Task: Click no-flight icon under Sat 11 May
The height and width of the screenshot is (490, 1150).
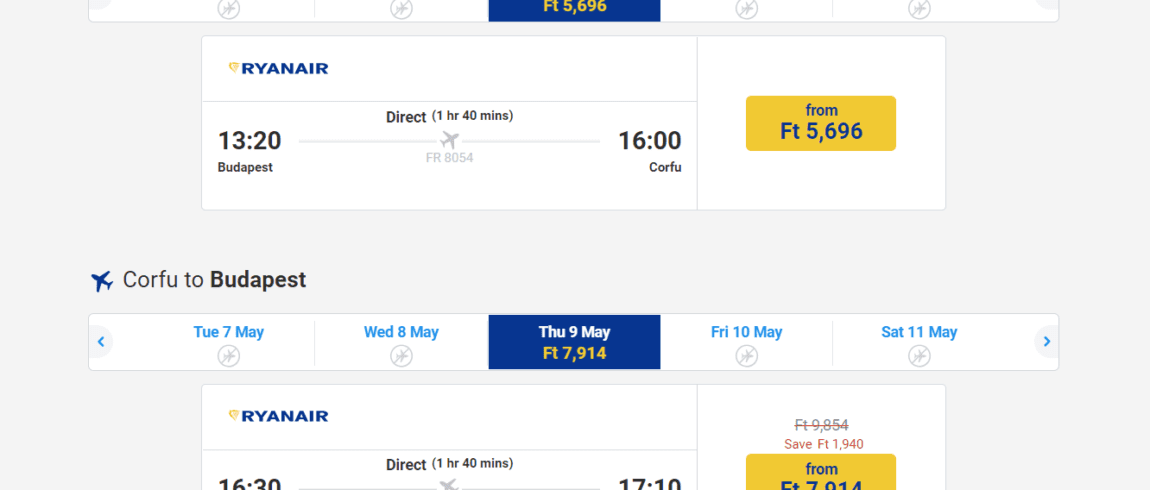Action: (x=919, y=356)
